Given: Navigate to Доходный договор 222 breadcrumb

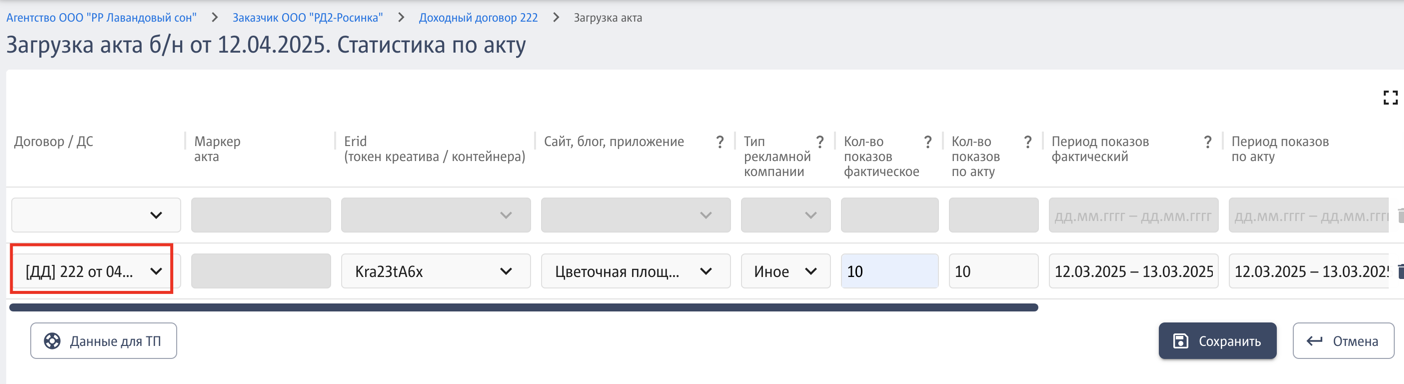Looking at the screenshot, I should pyautogui.click(x=478, y=18).
